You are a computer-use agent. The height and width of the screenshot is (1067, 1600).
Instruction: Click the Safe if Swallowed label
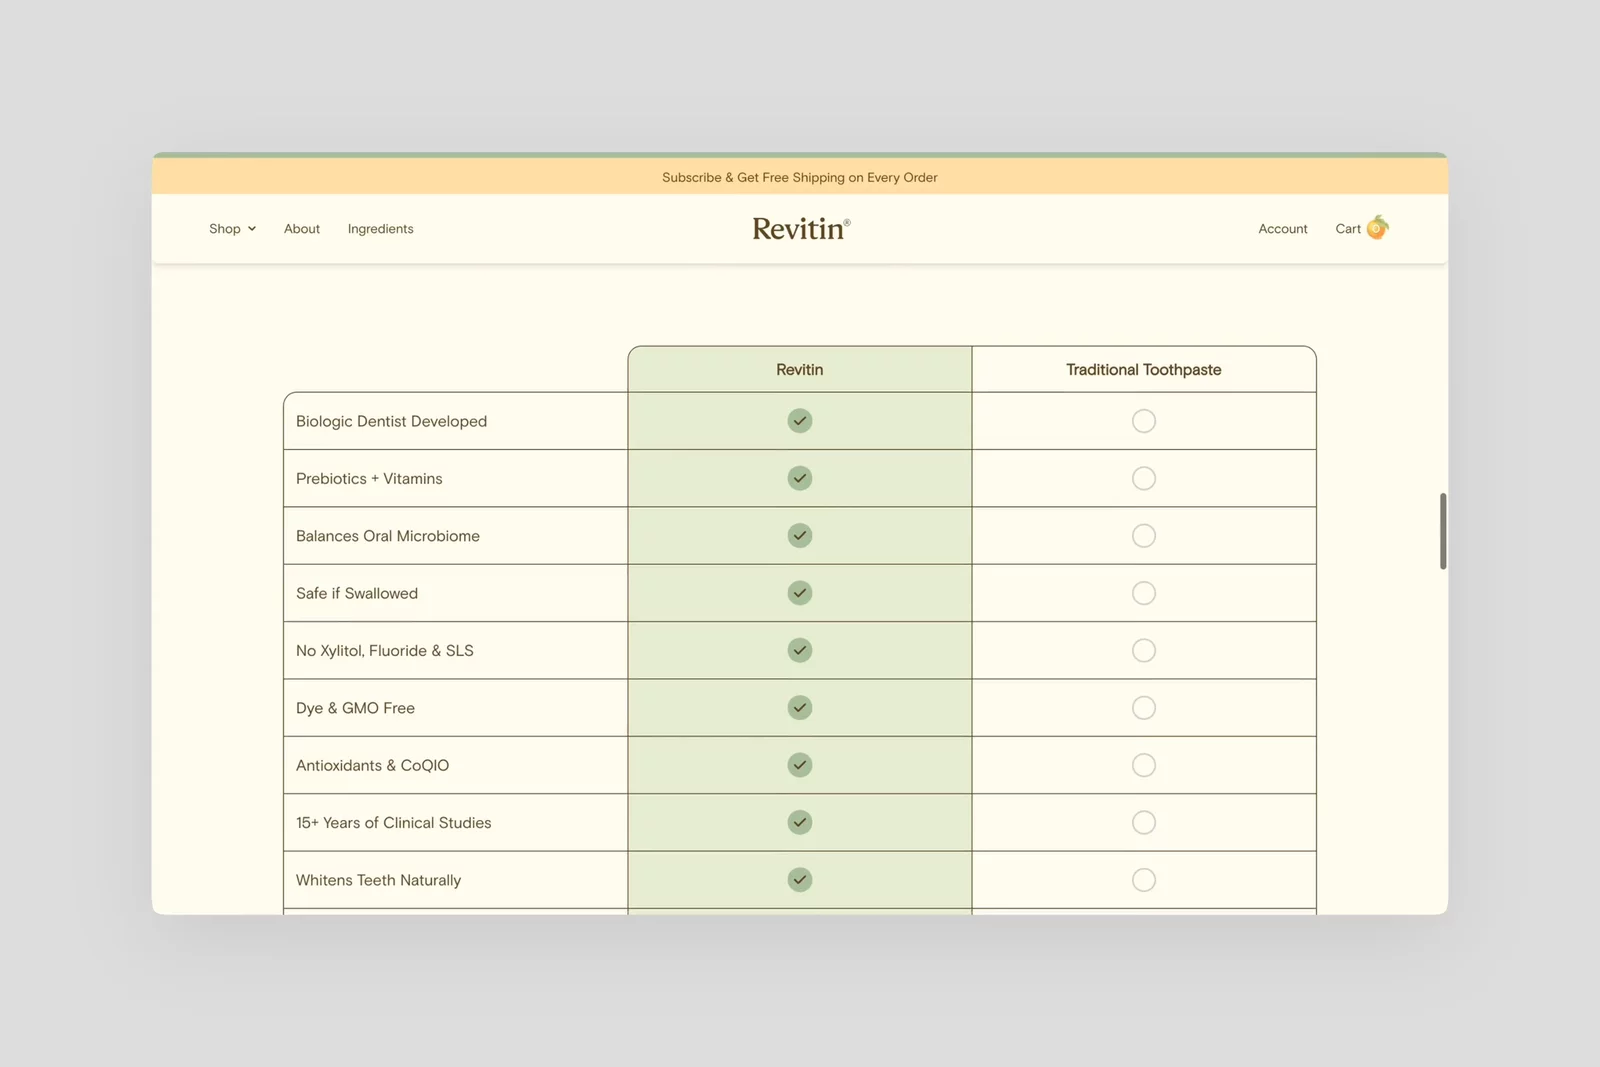click(x=357, y=594)
